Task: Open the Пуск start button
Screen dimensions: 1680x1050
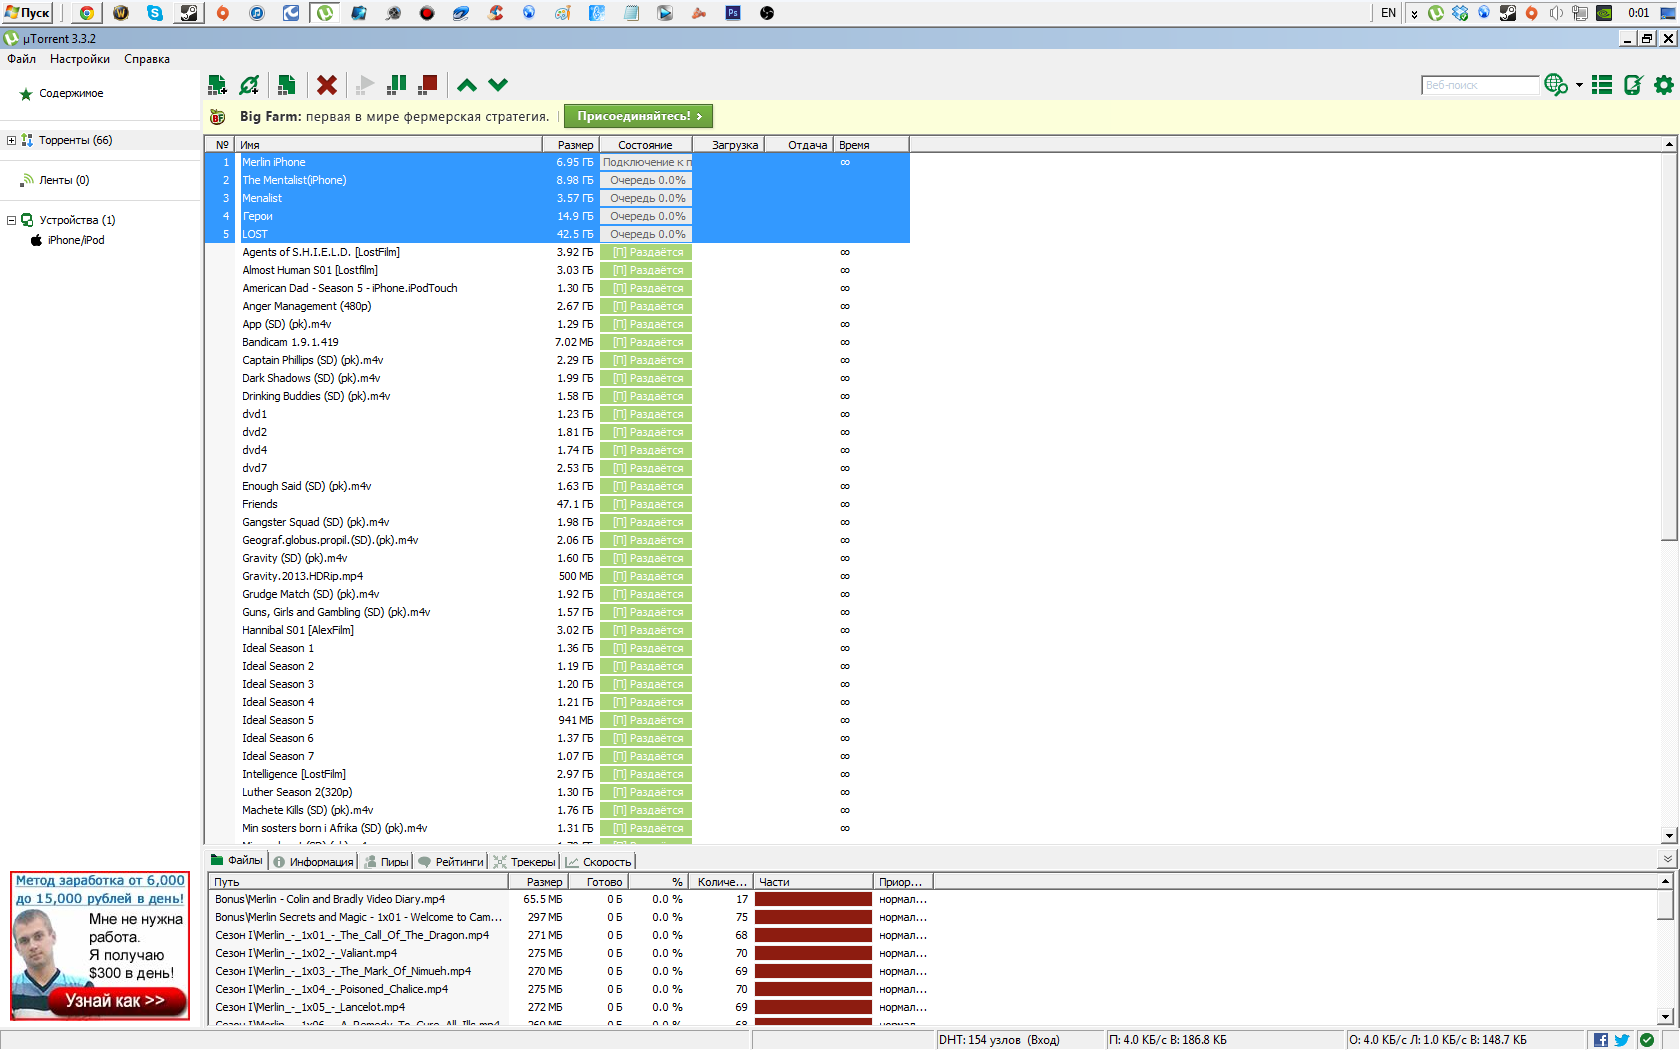Action: pyautogui.click(x=27, y=13)
